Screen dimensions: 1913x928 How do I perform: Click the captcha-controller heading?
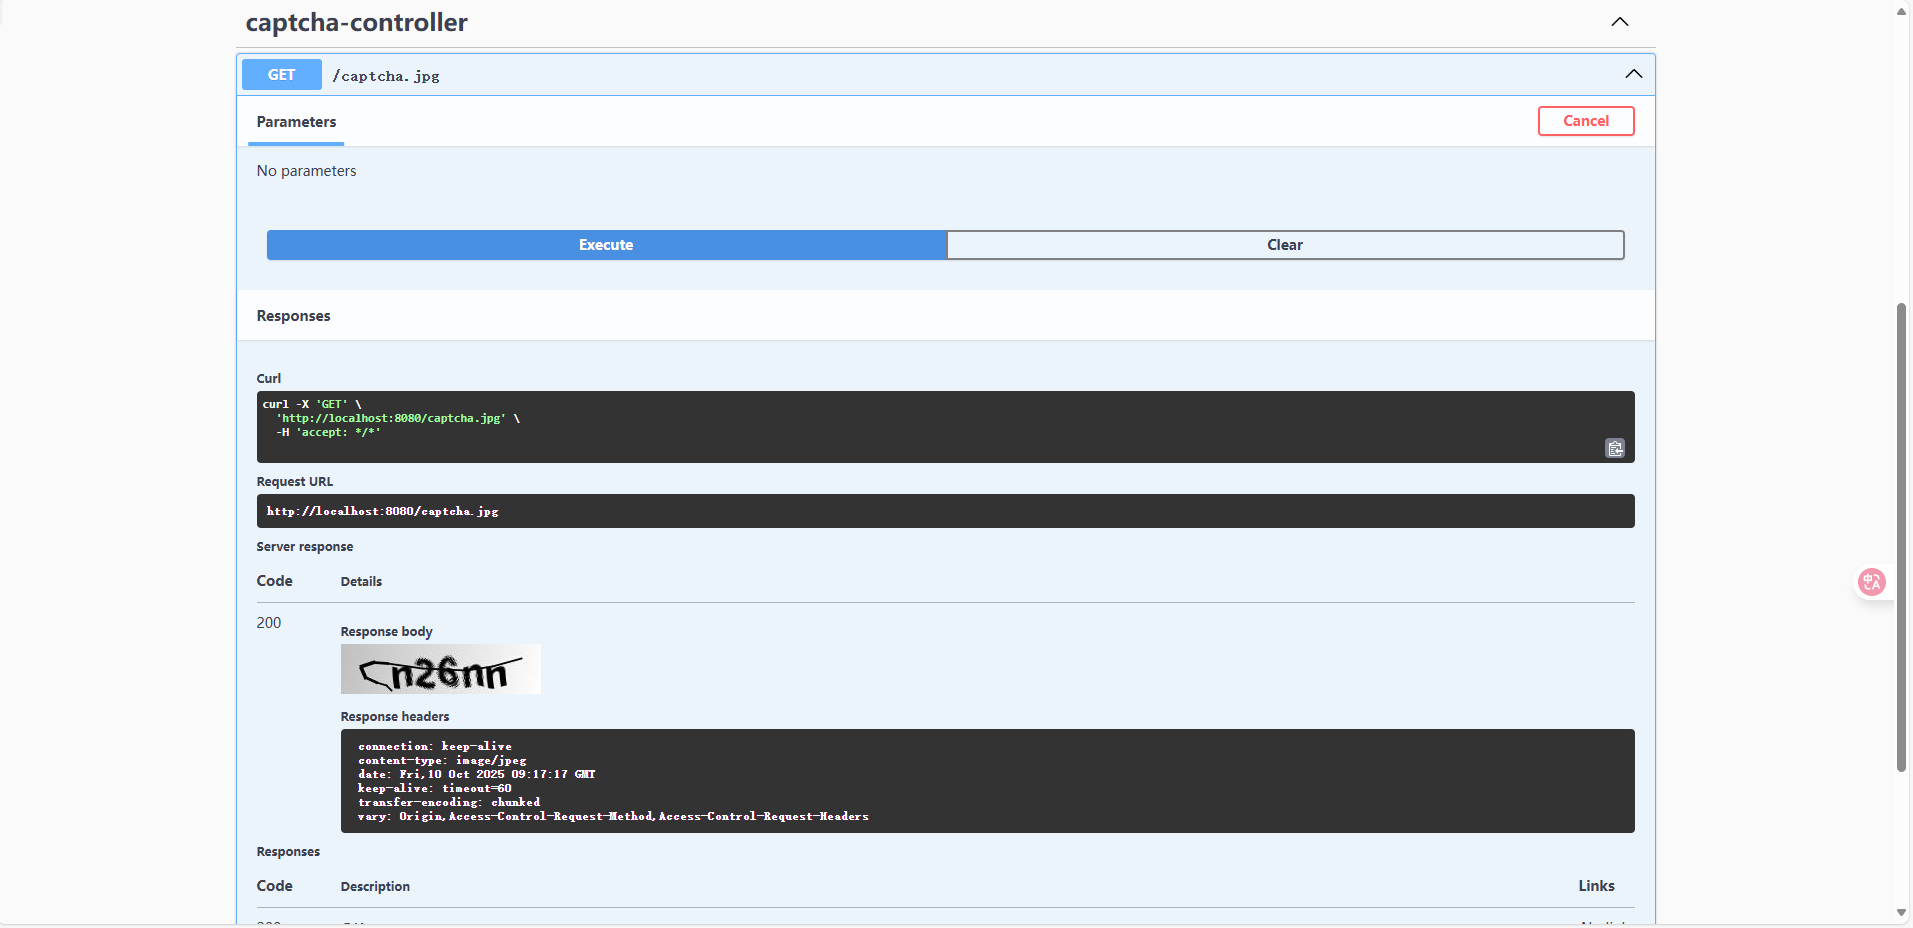356,22
